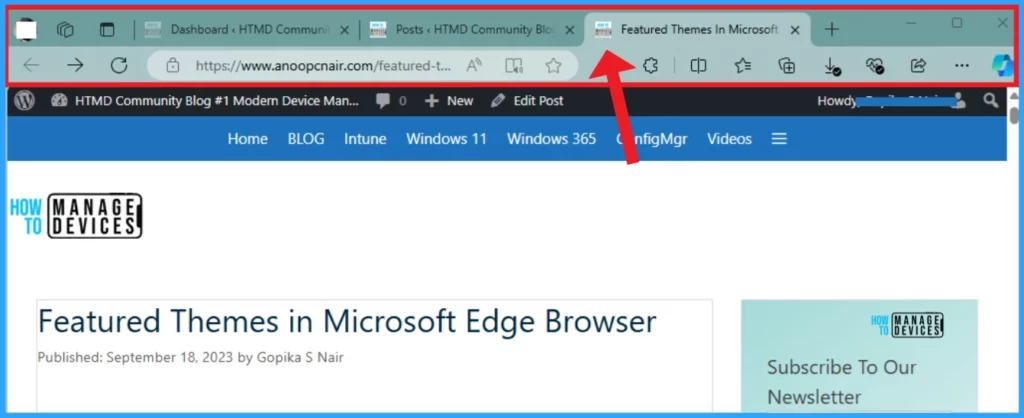Open the tab actions workspaces icon
1024x418 pixels.
(65, 29)
